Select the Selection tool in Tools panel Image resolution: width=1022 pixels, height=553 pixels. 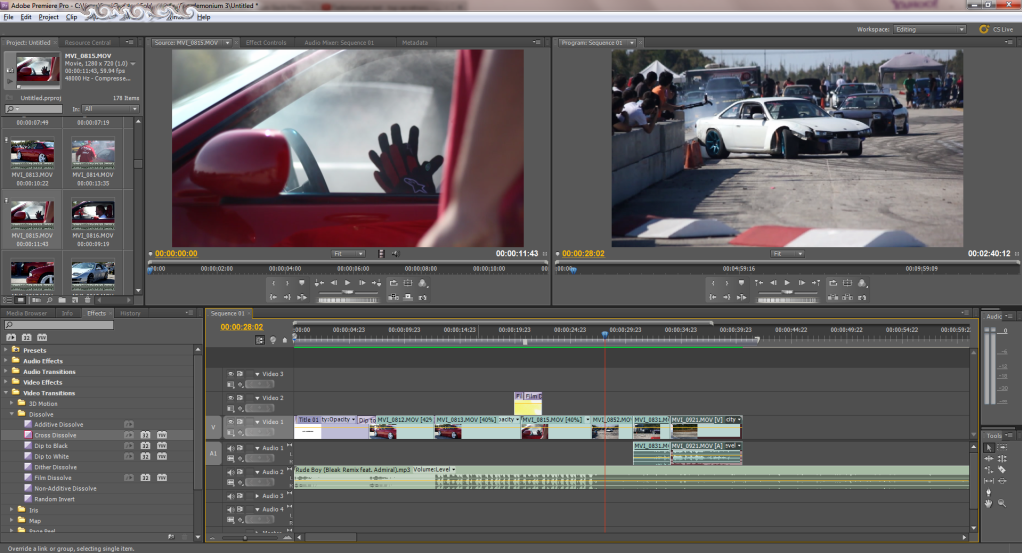tap(989, 448)
